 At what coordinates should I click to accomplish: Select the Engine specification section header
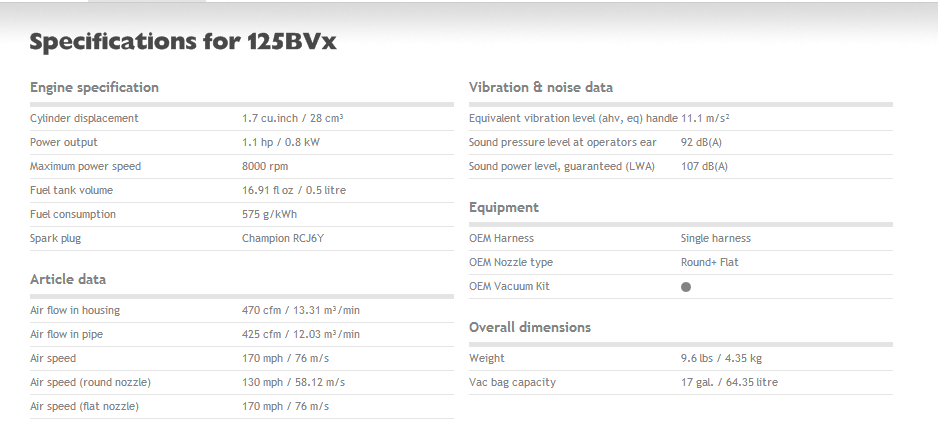[94, 87]
